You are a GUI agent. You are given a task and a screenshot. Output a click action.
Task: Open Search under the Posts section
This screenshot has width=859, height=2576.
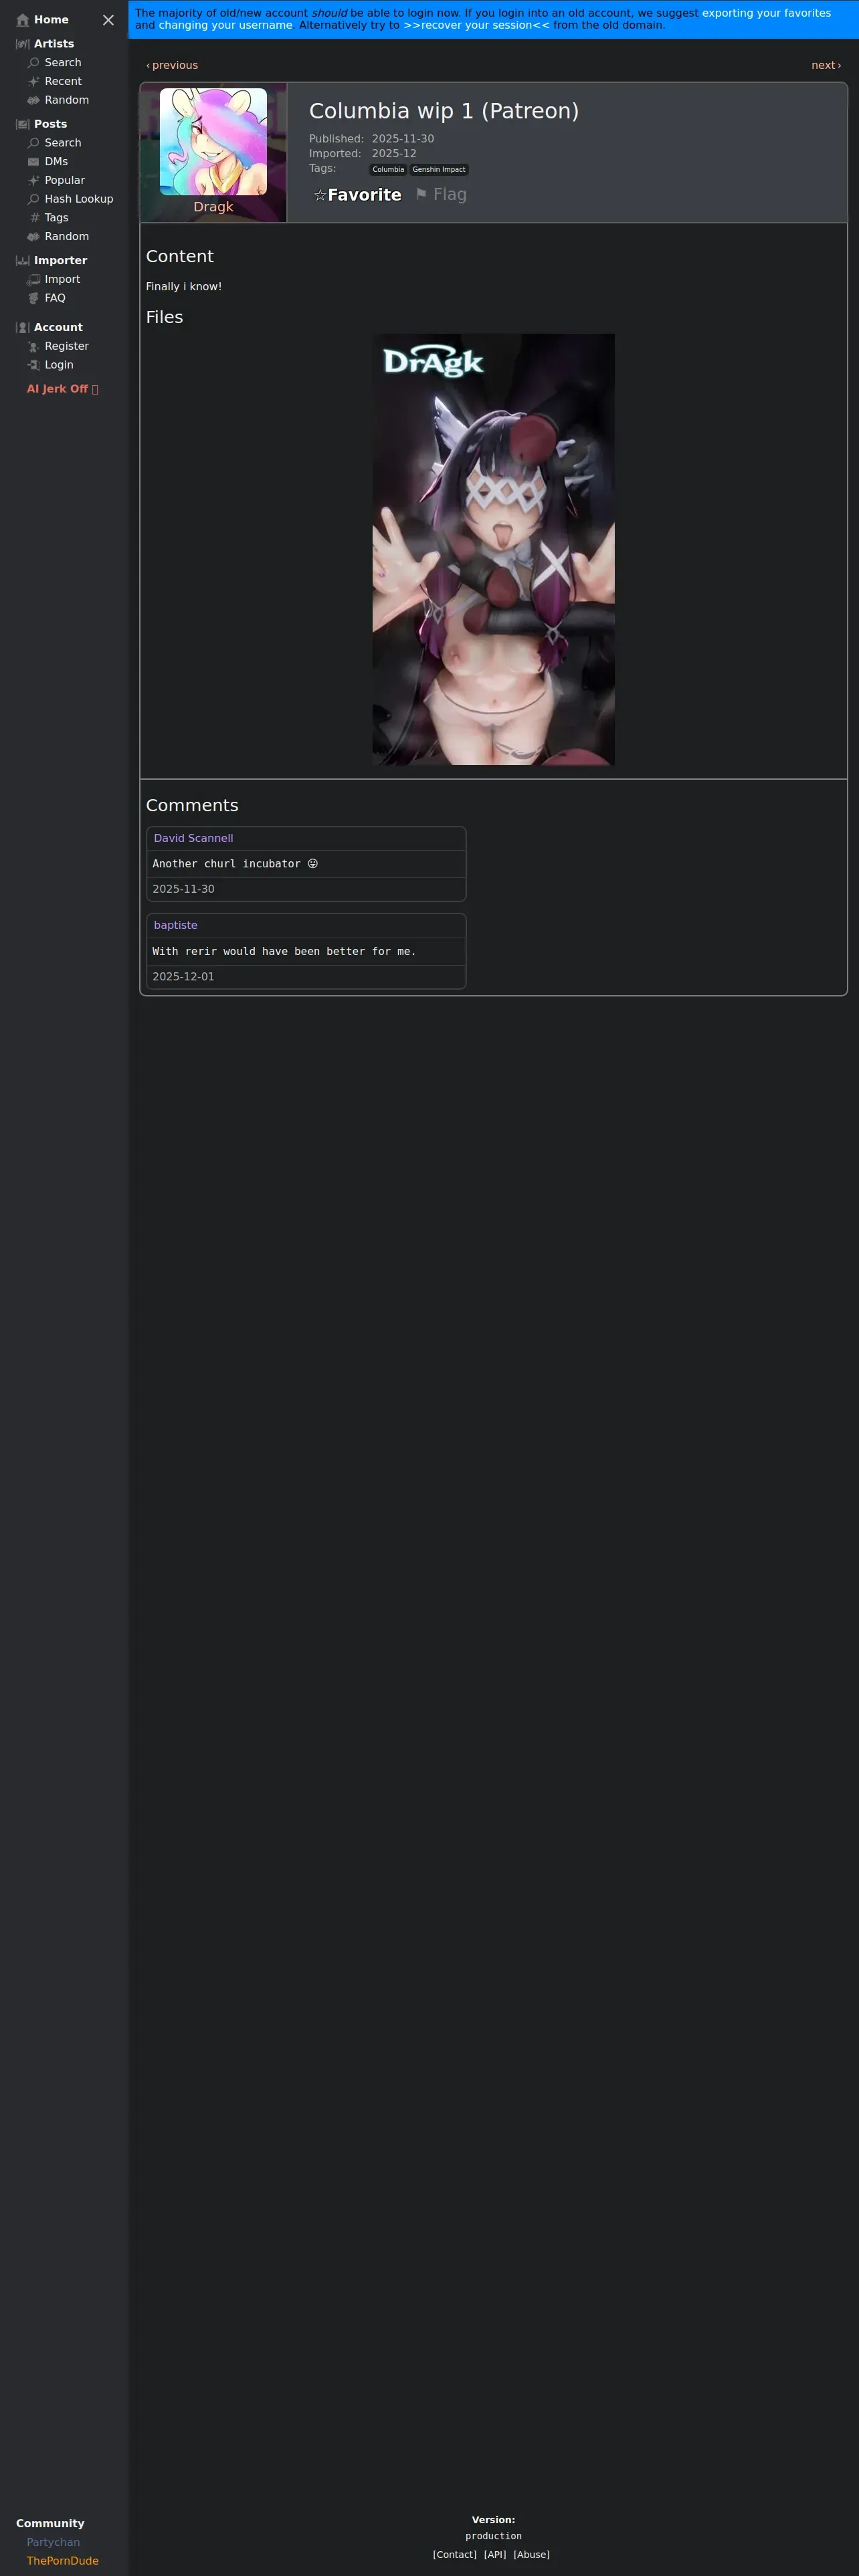[63, 143]
